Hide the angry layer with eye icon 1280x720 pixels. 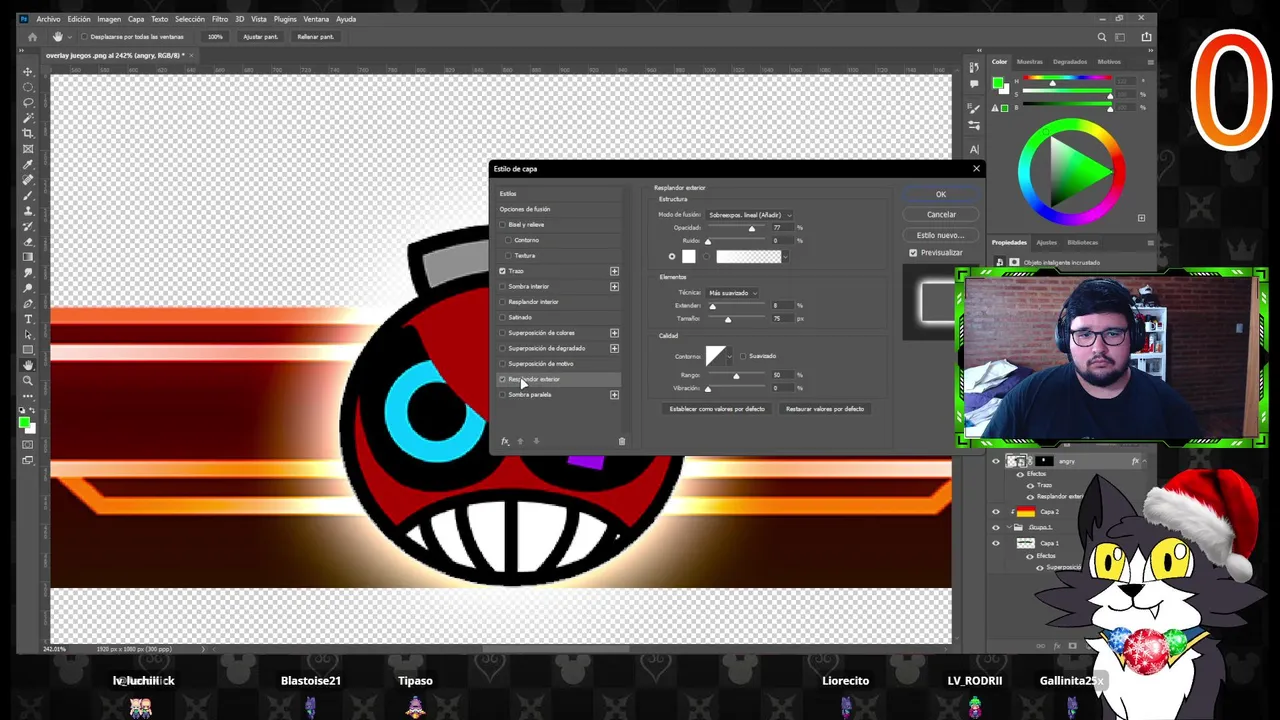point(995,461)
